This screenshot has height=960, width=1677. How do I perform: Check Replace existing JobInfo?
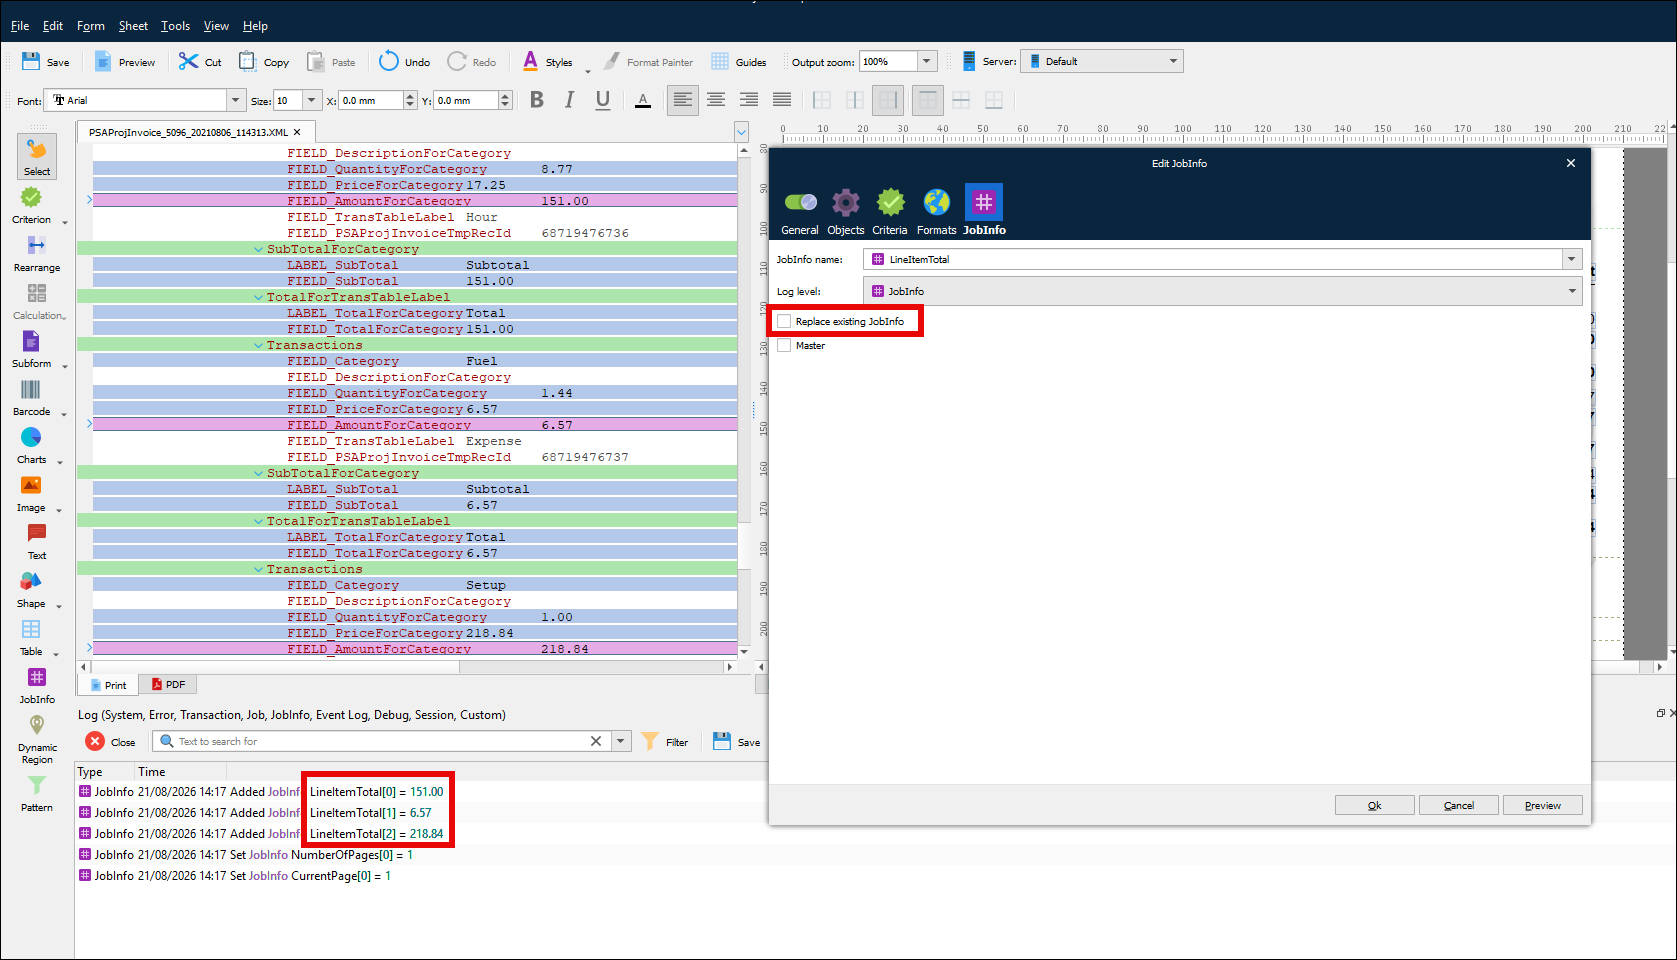pos(785,321)
